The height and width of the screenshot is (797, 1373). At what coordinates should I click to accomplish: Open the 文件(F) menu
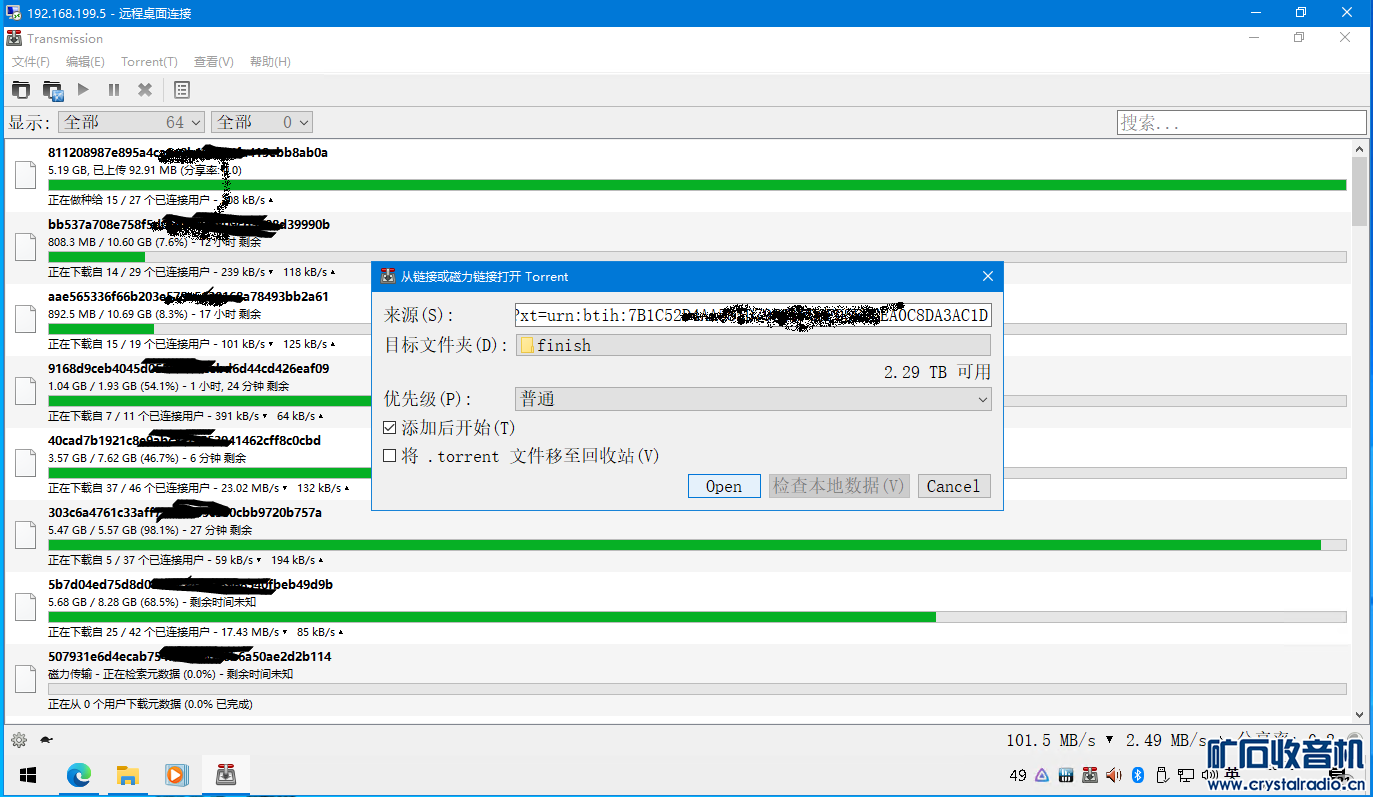coord(31,62)
